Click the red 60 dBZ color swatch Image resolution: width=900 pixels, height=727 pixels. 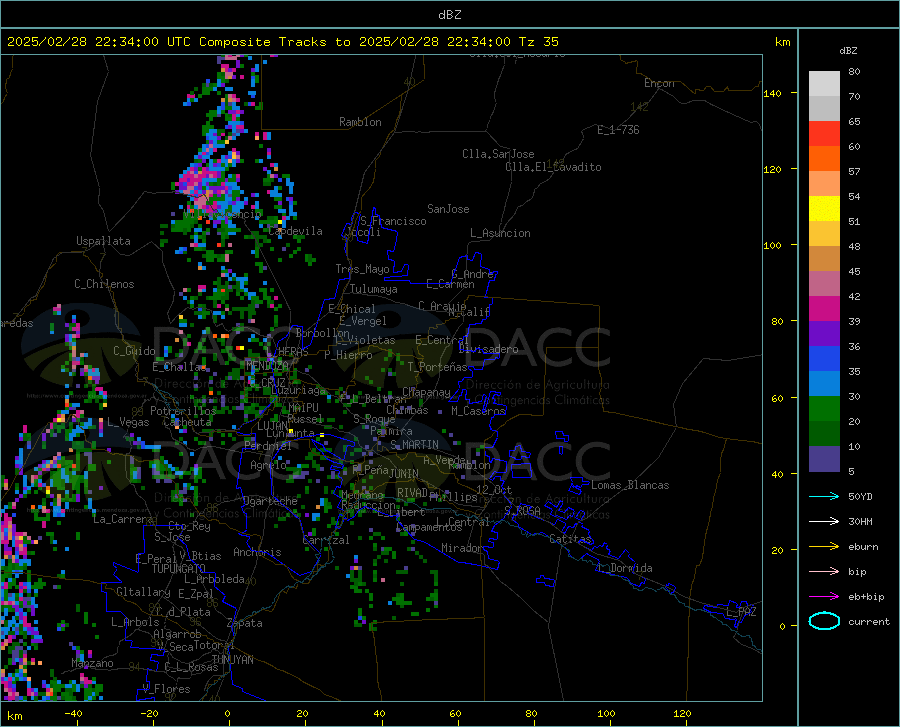[824, 134]
